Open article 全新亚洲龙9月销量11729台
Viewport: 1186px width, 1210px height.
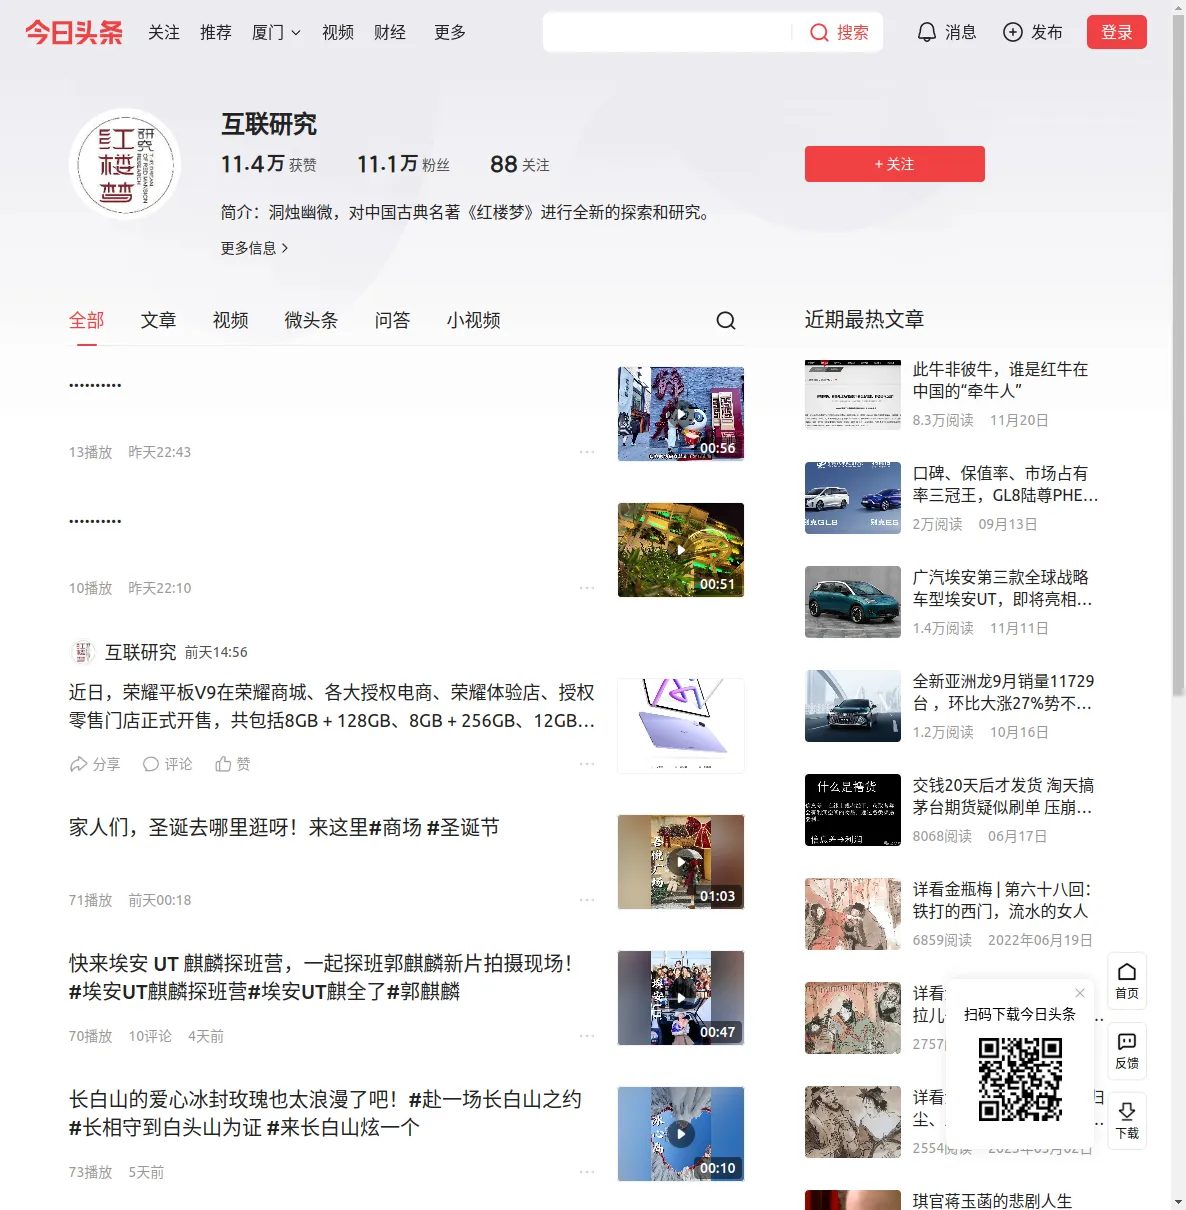(x=1003, y=692)
